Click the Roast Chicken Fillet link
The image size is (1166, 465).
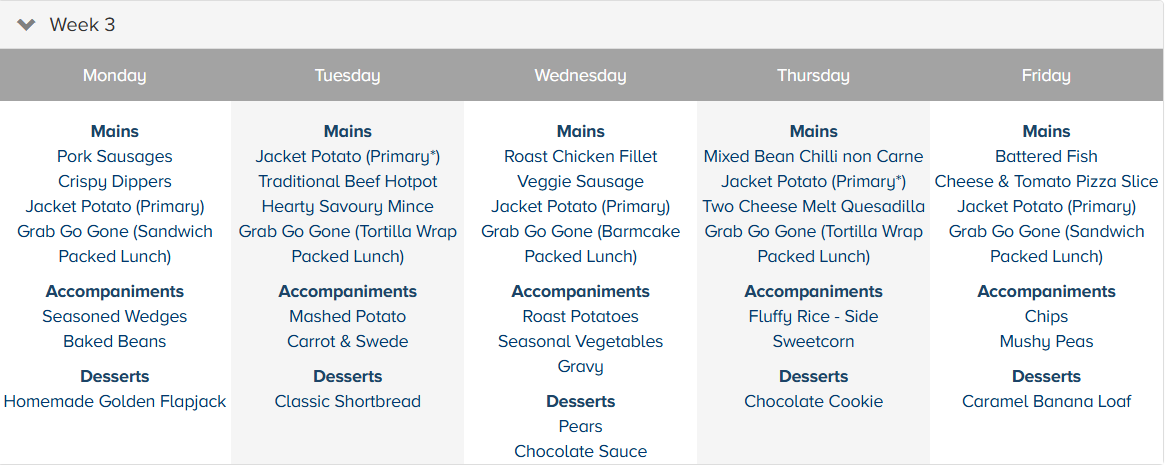point(580,157)
